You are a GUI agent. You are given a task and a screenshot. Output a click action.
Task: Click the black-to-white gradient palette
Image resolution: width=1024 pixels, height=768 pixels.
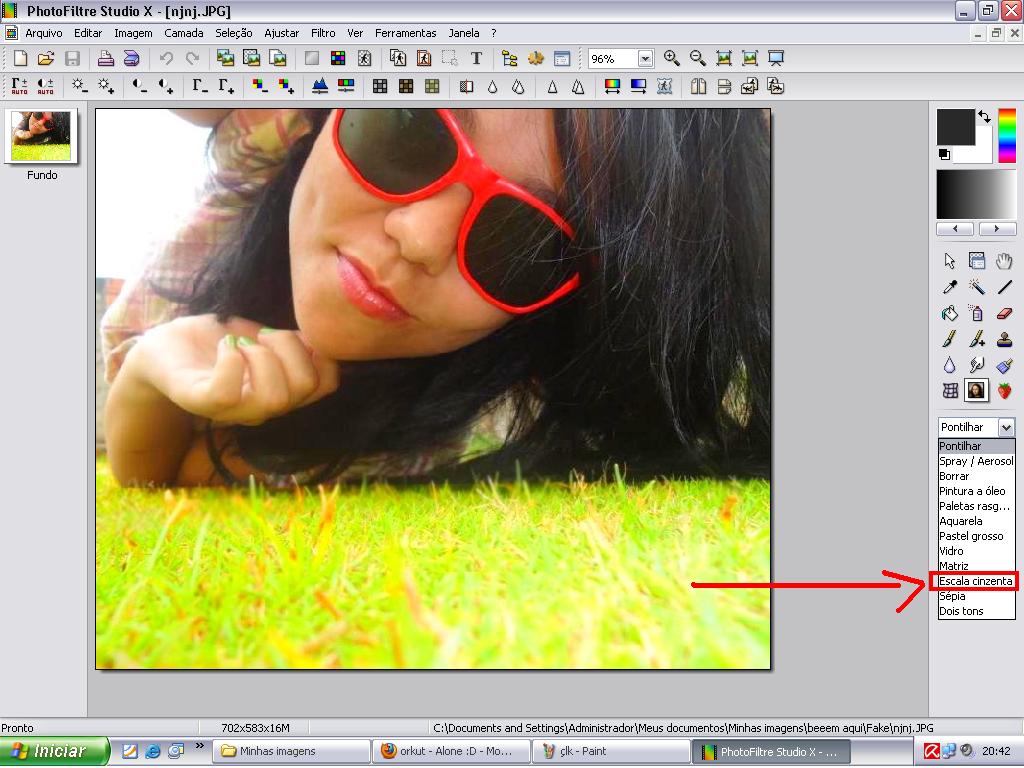point(976,195)
